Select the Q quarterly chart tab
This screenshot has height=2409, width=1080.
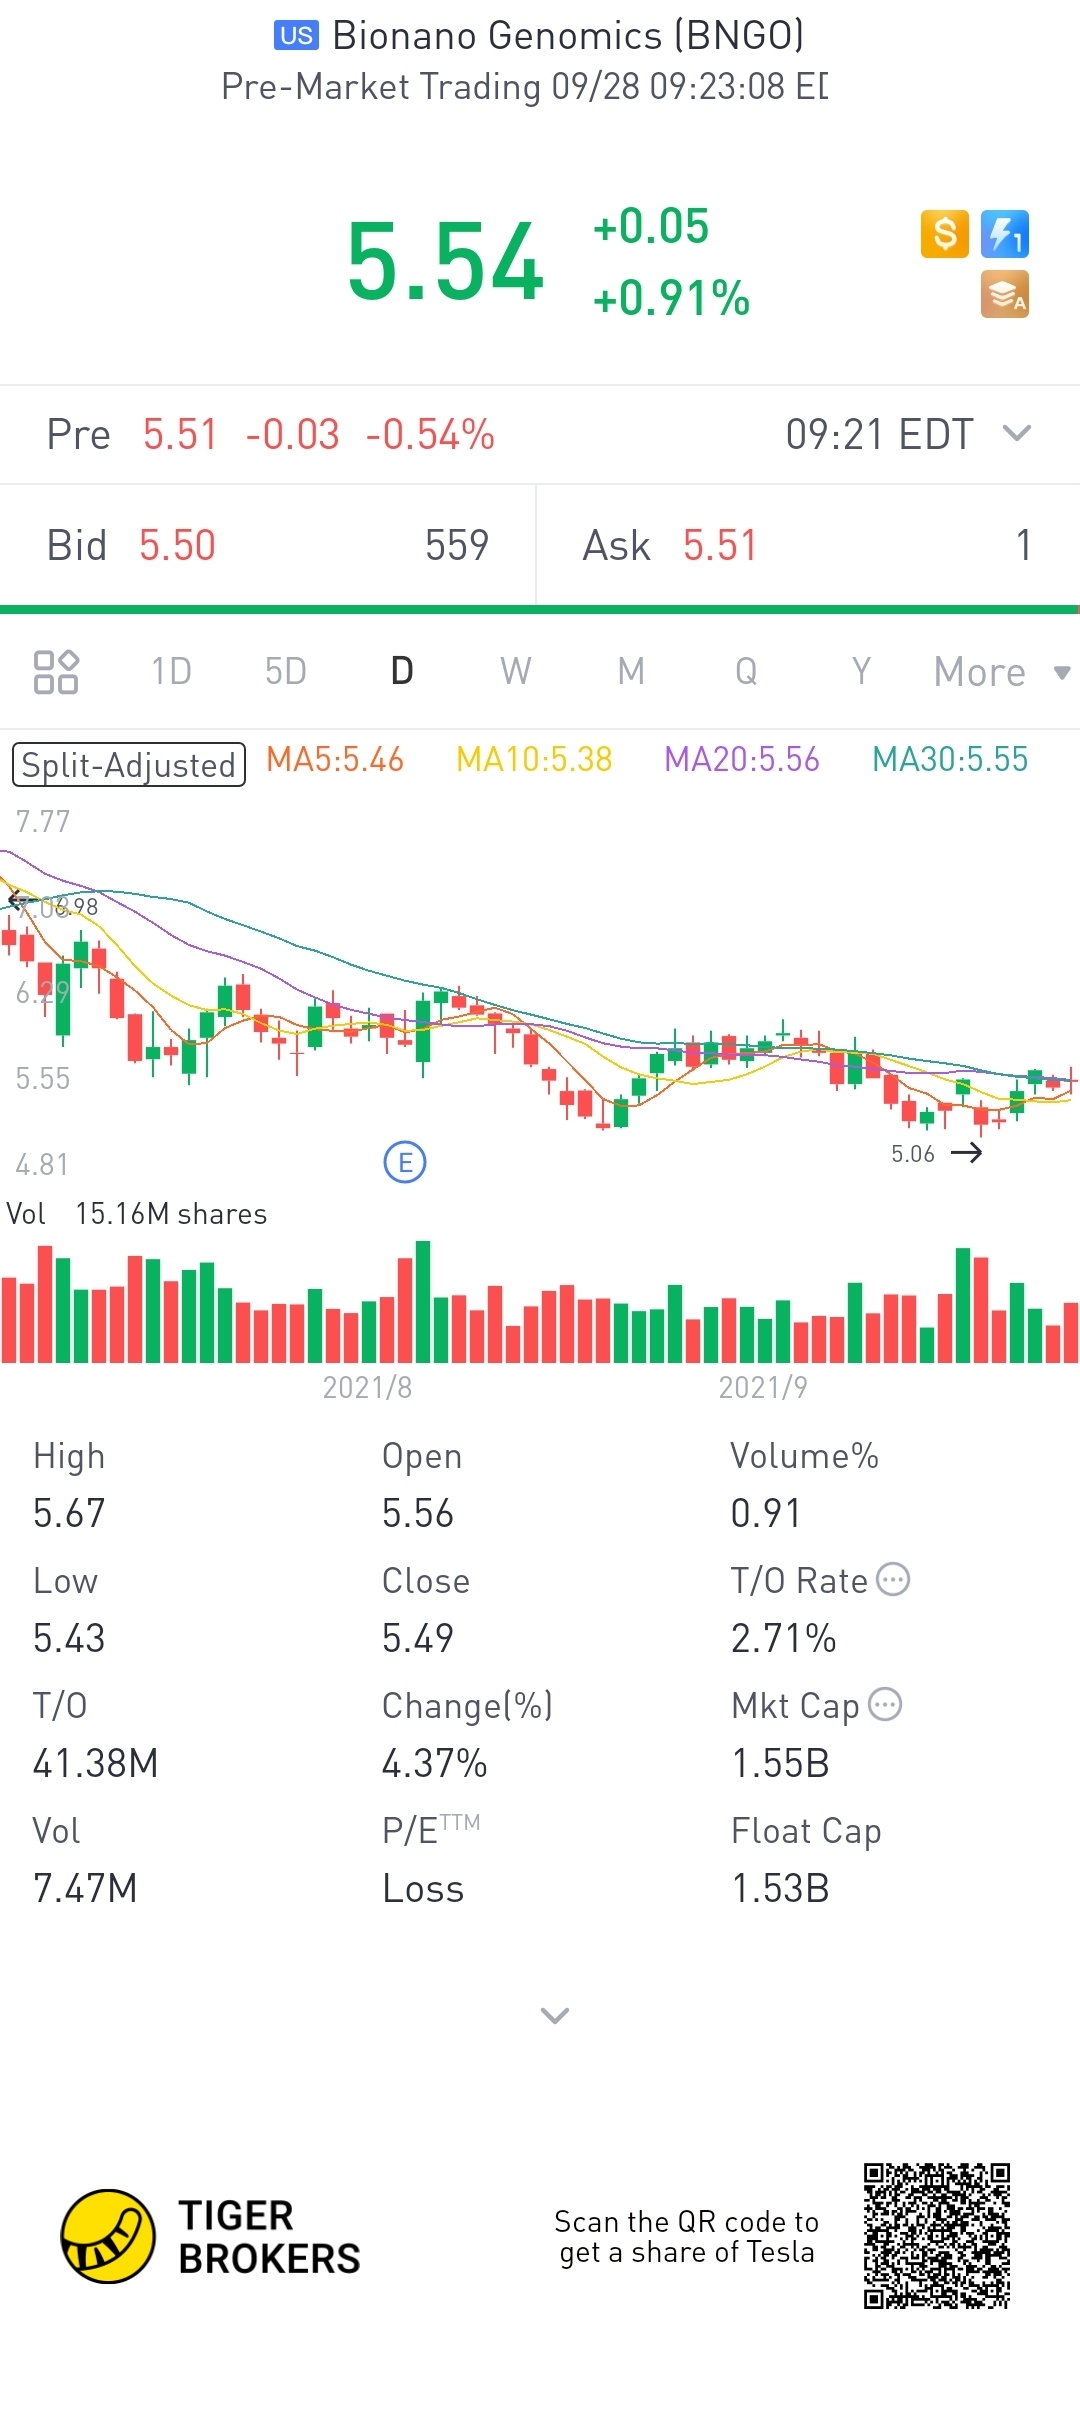746,671
